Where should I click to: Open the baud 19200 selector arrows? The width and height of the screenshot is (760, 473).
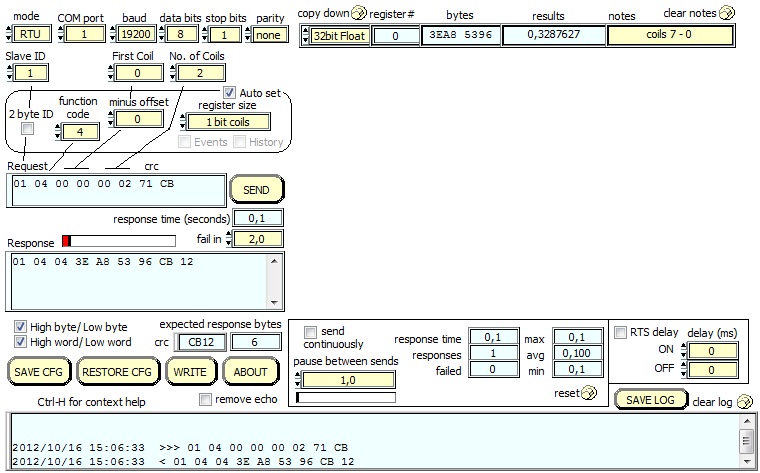point(113,34)
